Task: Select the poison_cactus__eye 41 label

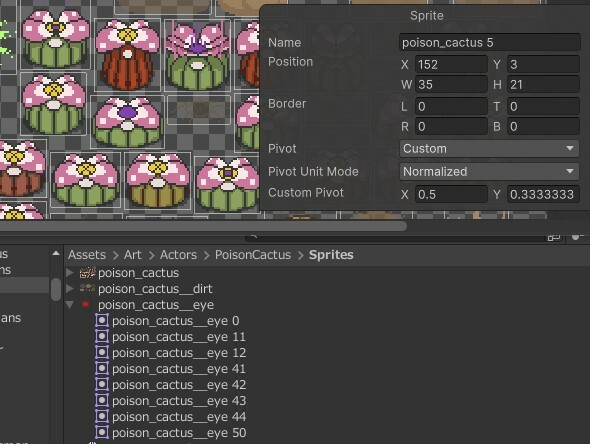Action: click(179, 369)
